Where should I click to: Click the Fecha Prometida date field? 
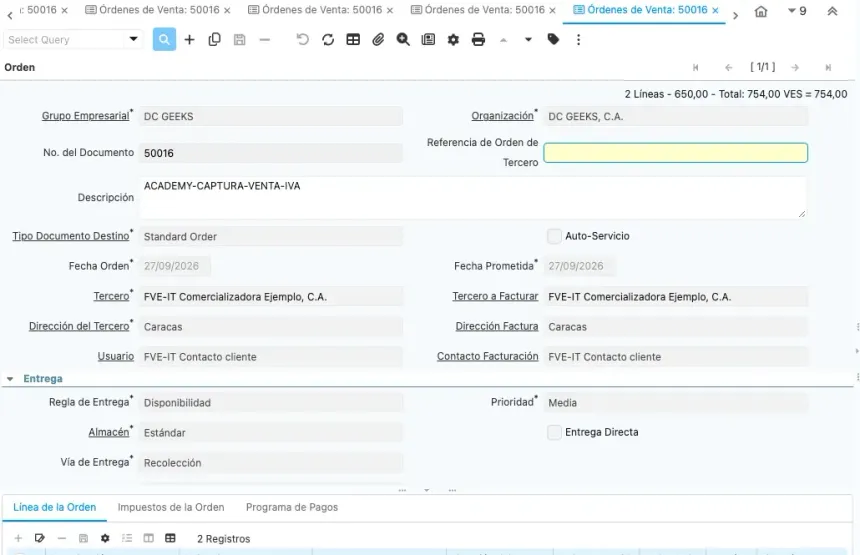(x=580, y=266)
